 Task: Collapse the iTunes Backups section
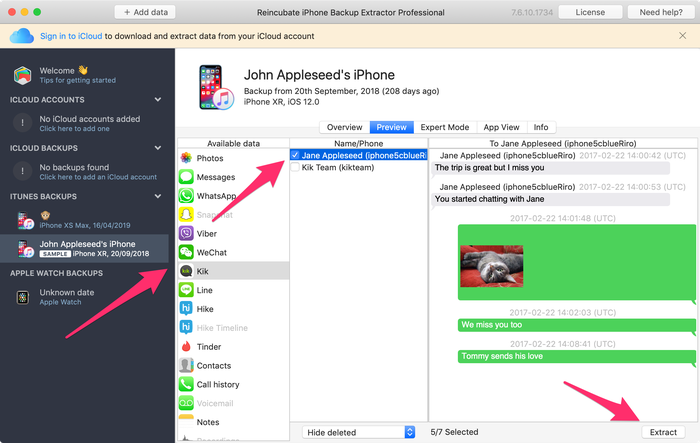[x=158, y=196]
